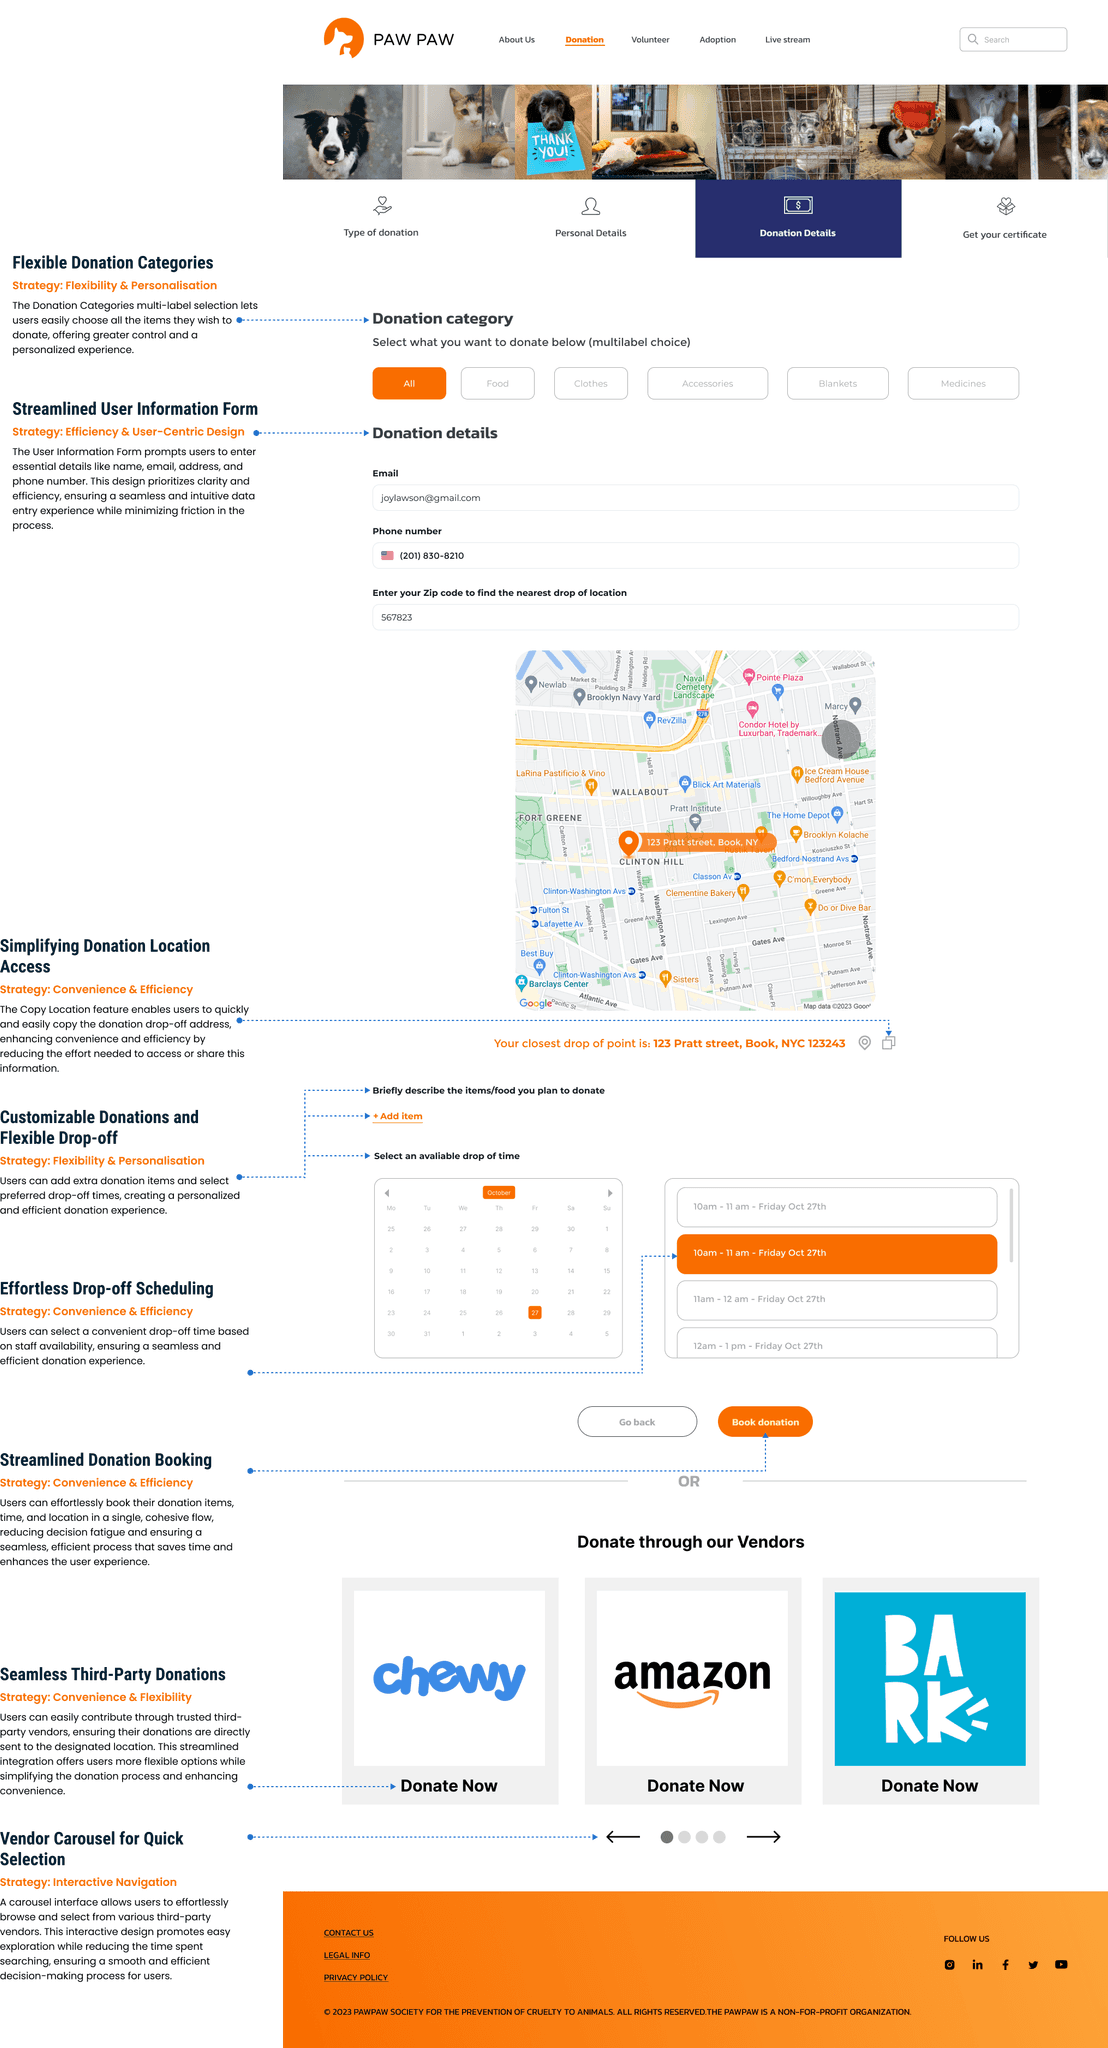
Task: Toggle the Blankets category chip
Action: (x=838, y=383)
